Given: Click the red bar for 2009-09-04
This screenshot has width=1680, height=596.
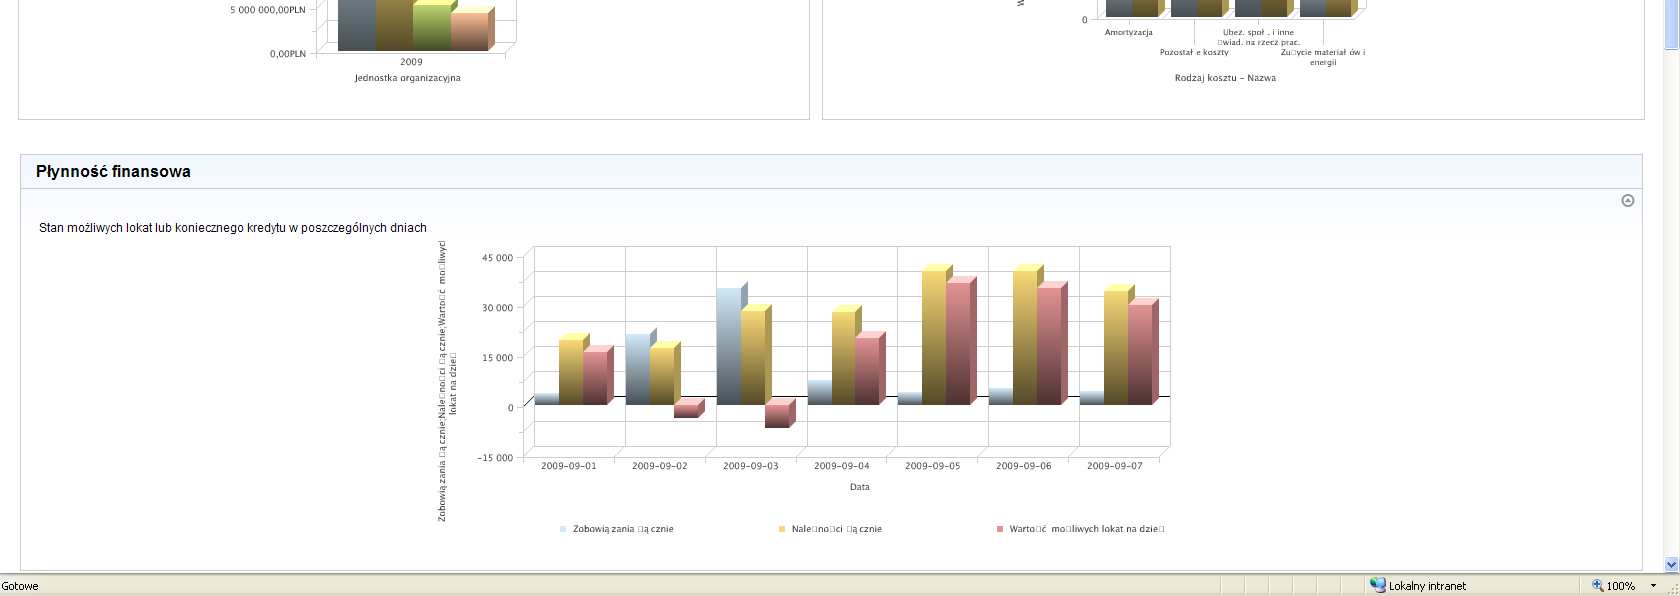Looking at the screenshot, I should pyautogui.click(x=868, y=370).
